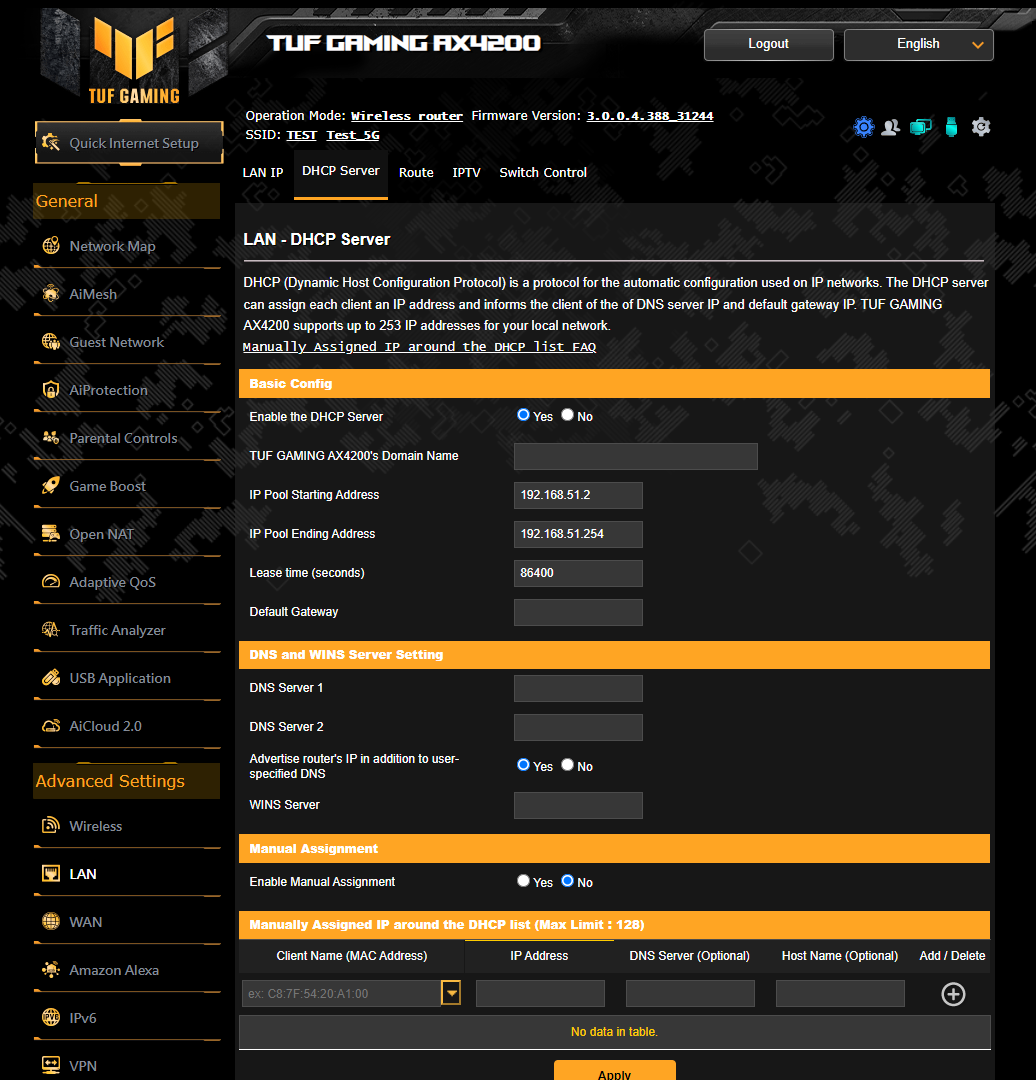Select the Adaptive QoS gauge icon
Viewport: 1036px width, 1080px height.
click(51, 582)
